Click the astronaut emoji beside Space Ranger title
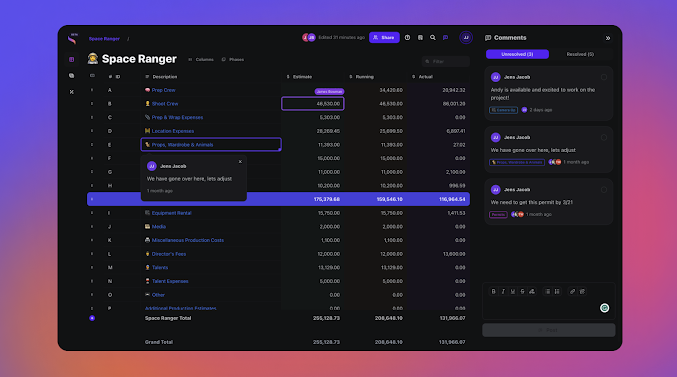 point(92,58)
